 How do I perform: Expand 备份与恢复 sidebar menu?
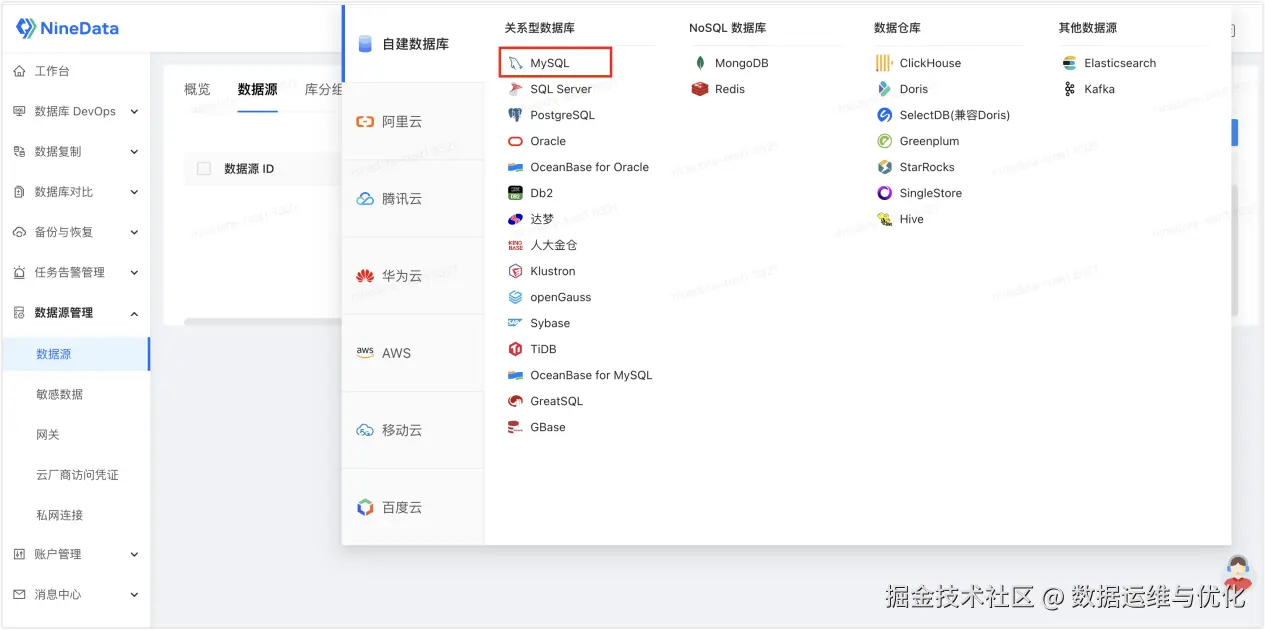tap(76, 232)
